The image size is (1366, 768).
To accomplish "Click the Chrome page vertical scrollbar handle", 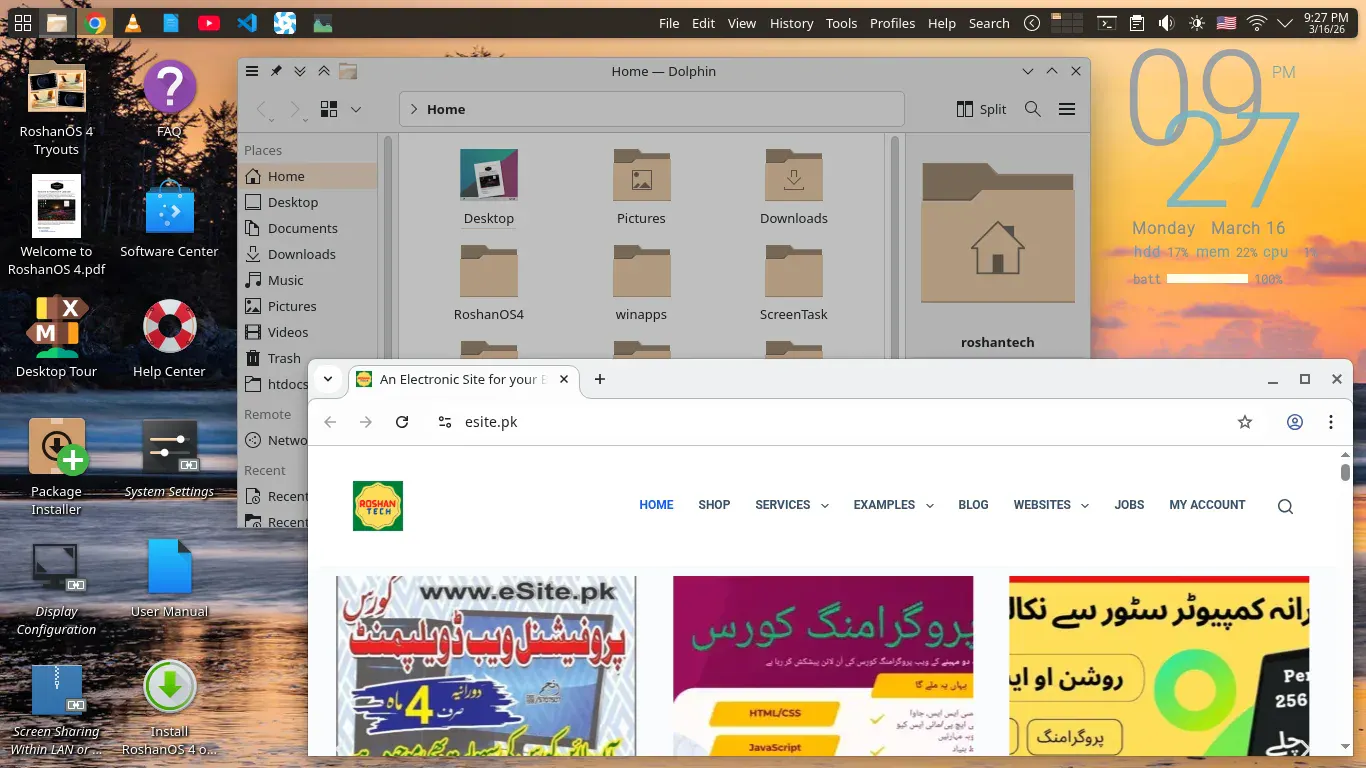I will pyautogui.click(x=1345, y=472).
